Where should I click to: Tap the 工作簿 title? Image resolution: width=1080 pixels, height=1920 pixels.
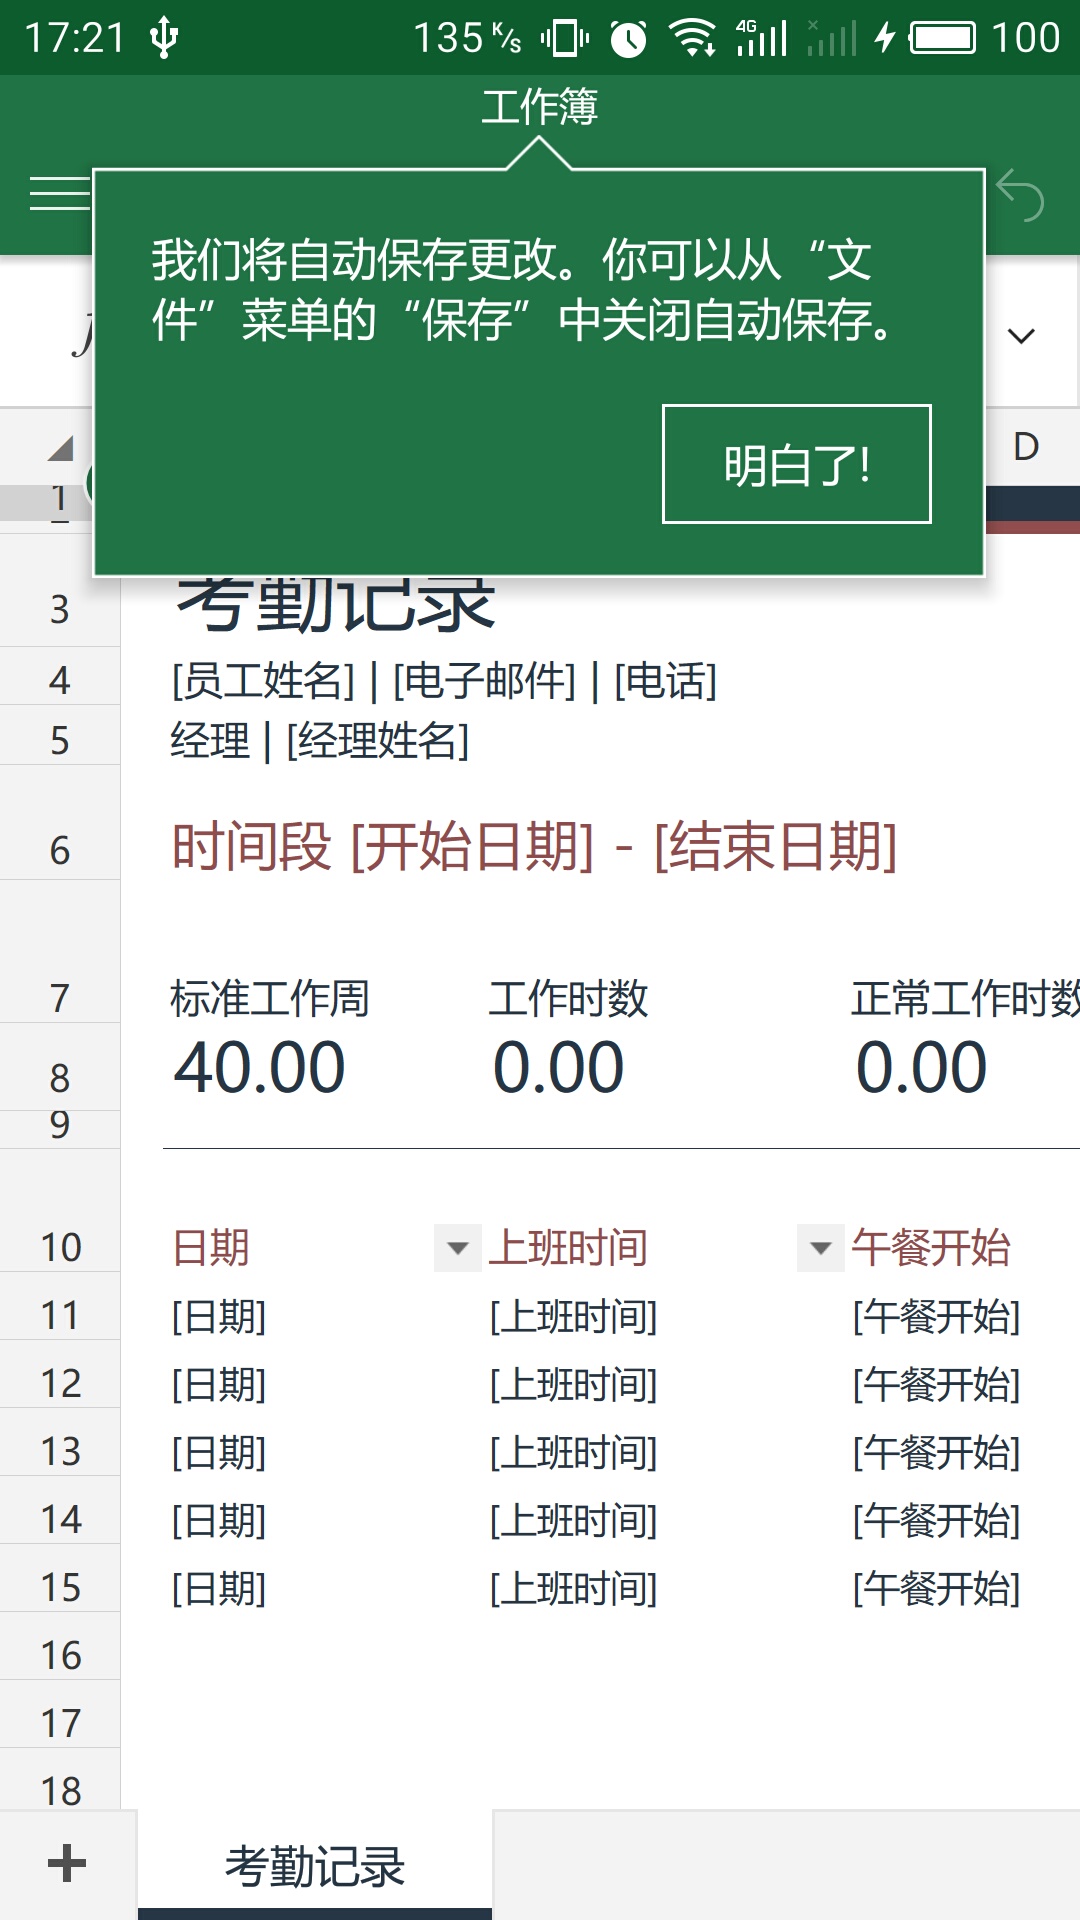[539, 107]
